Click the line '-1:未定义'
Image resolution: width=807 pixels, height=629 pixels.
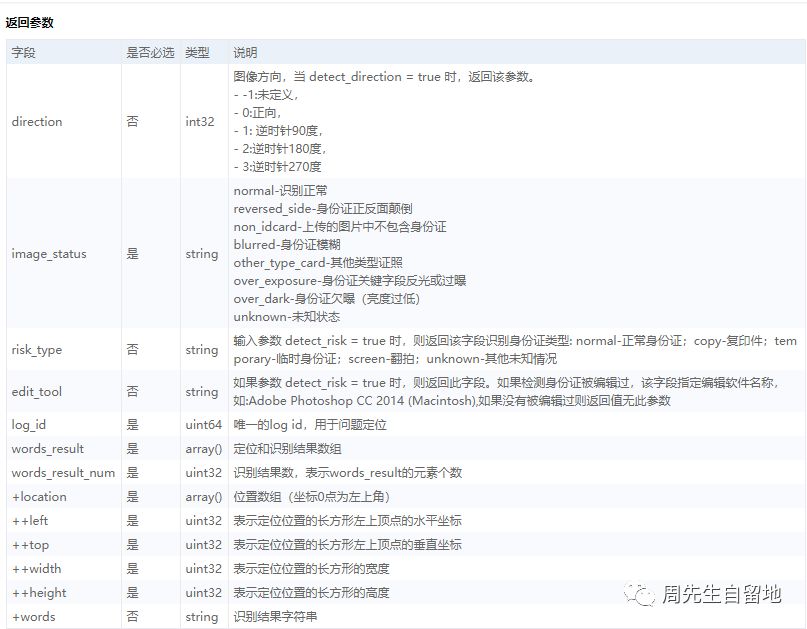(266, 95)
